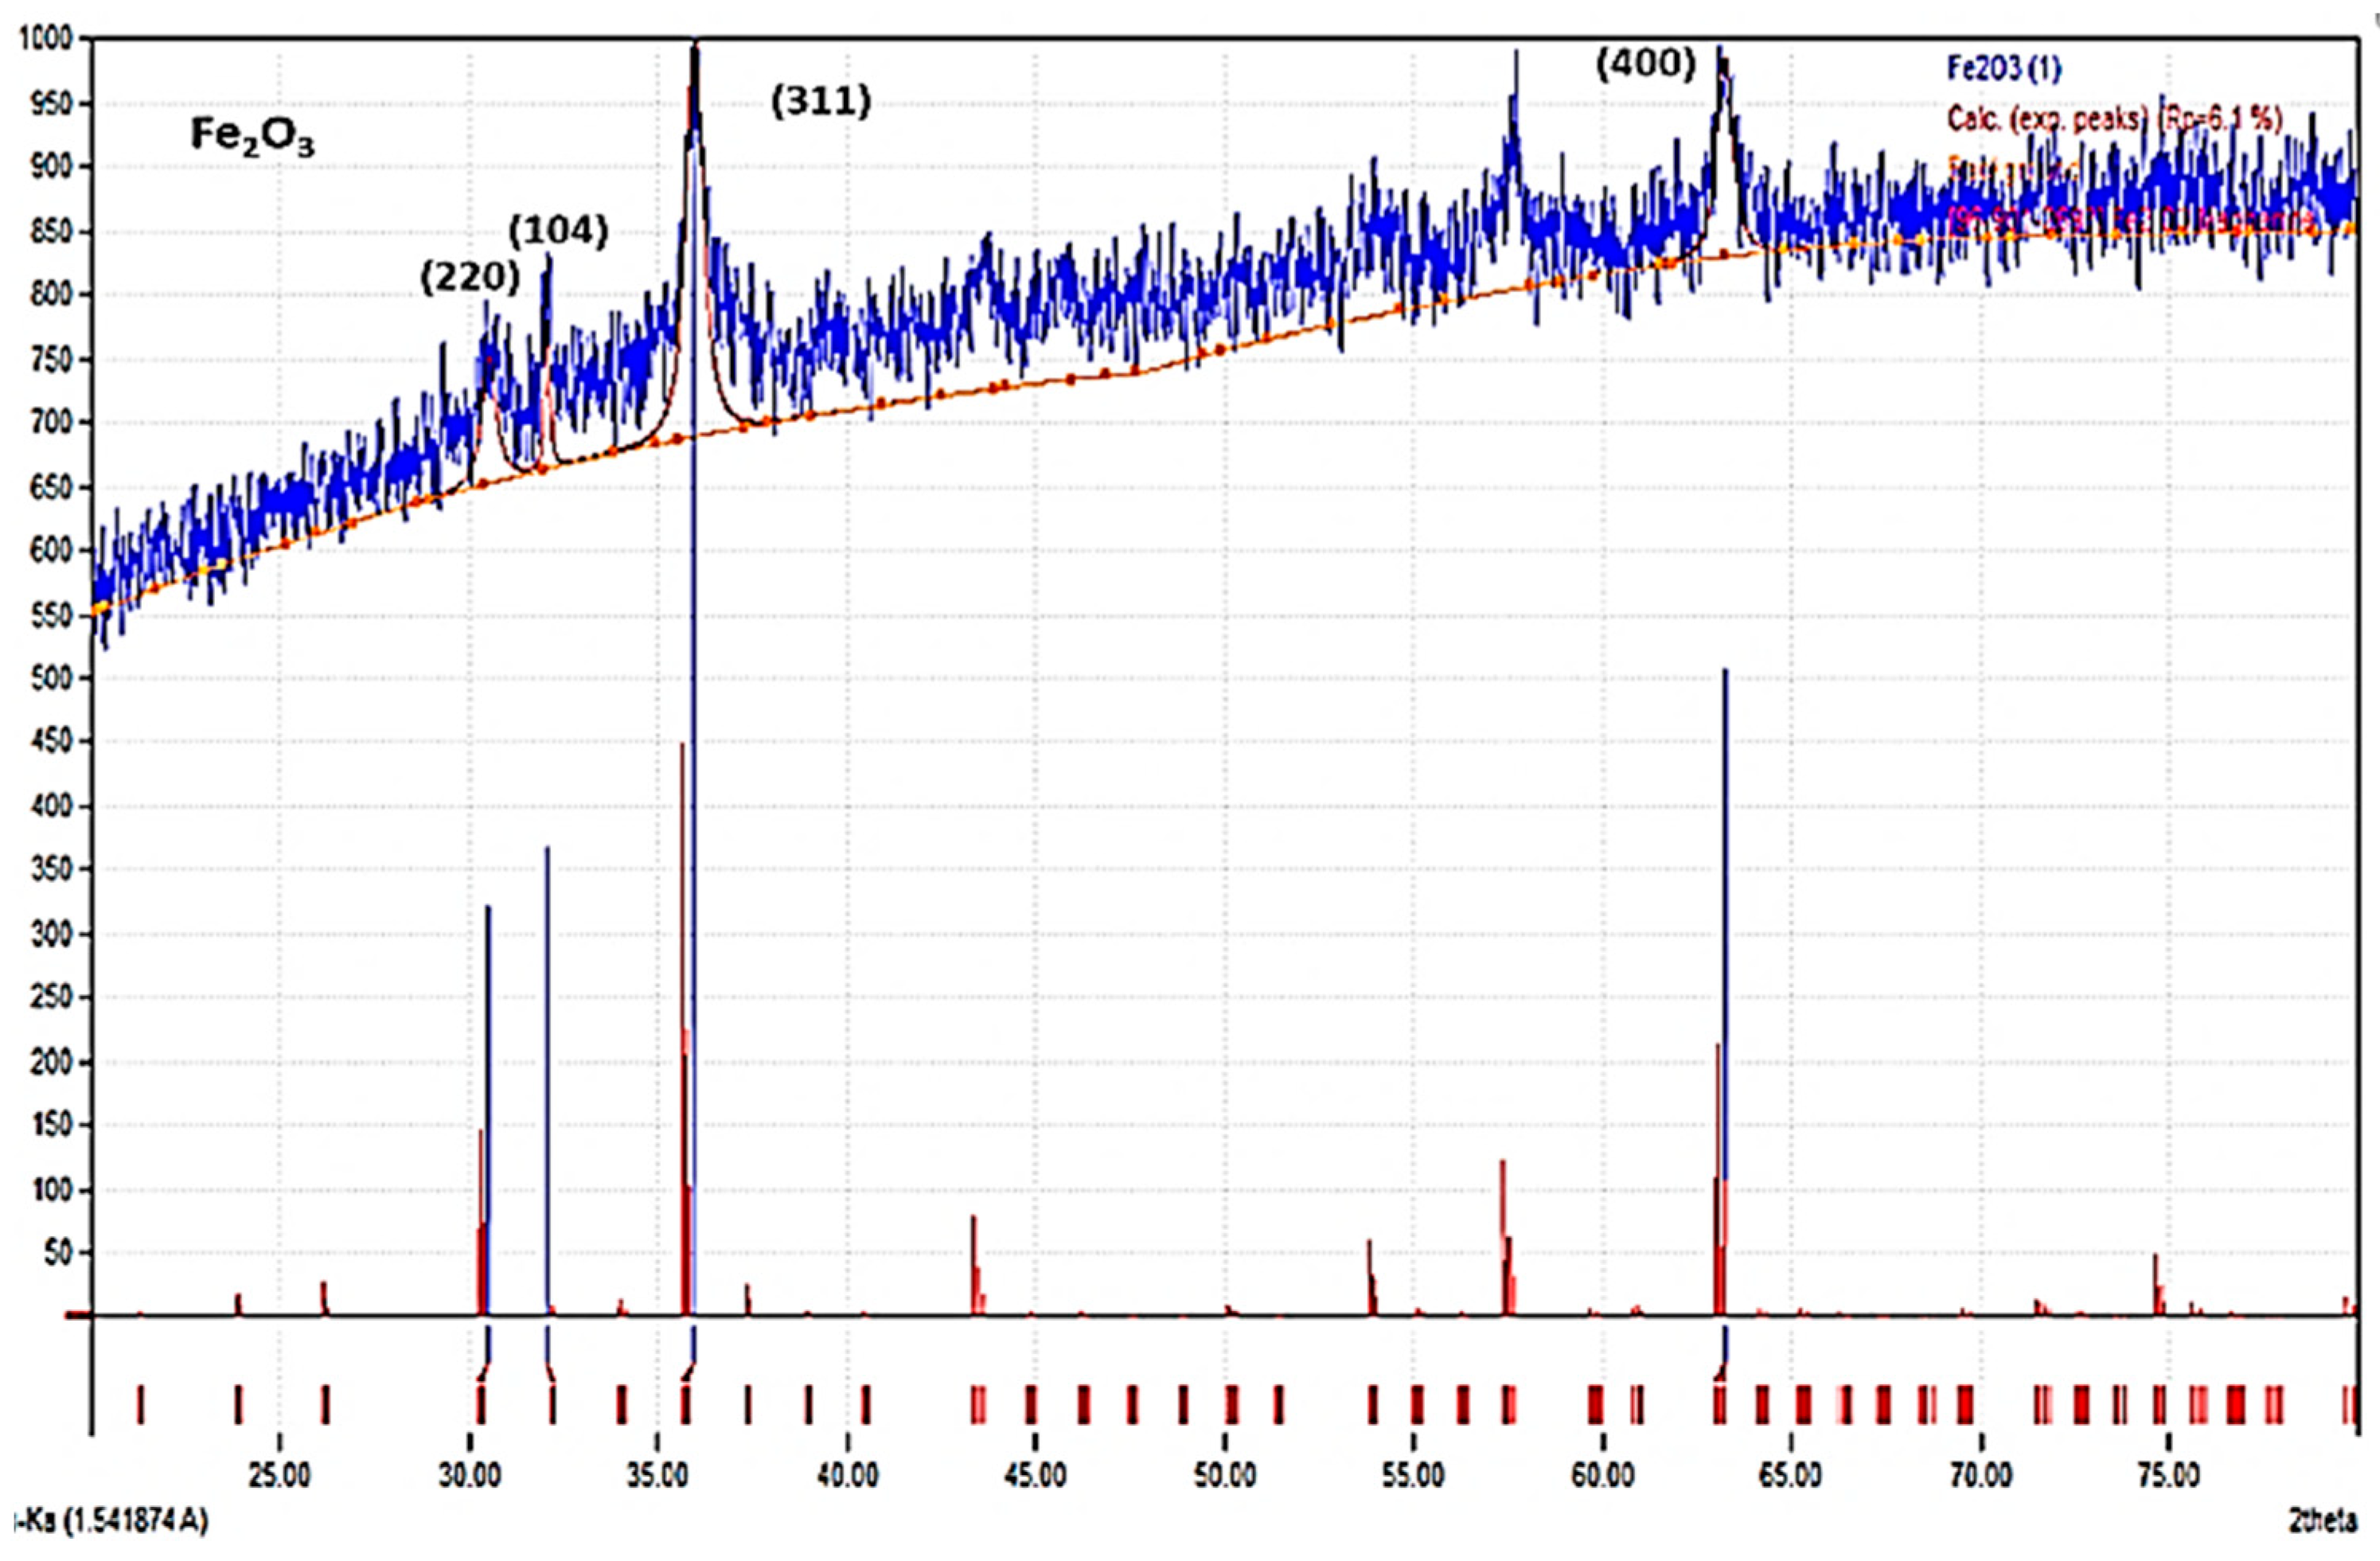Click the 1000 tick on the intensity axis

[45, 39]
